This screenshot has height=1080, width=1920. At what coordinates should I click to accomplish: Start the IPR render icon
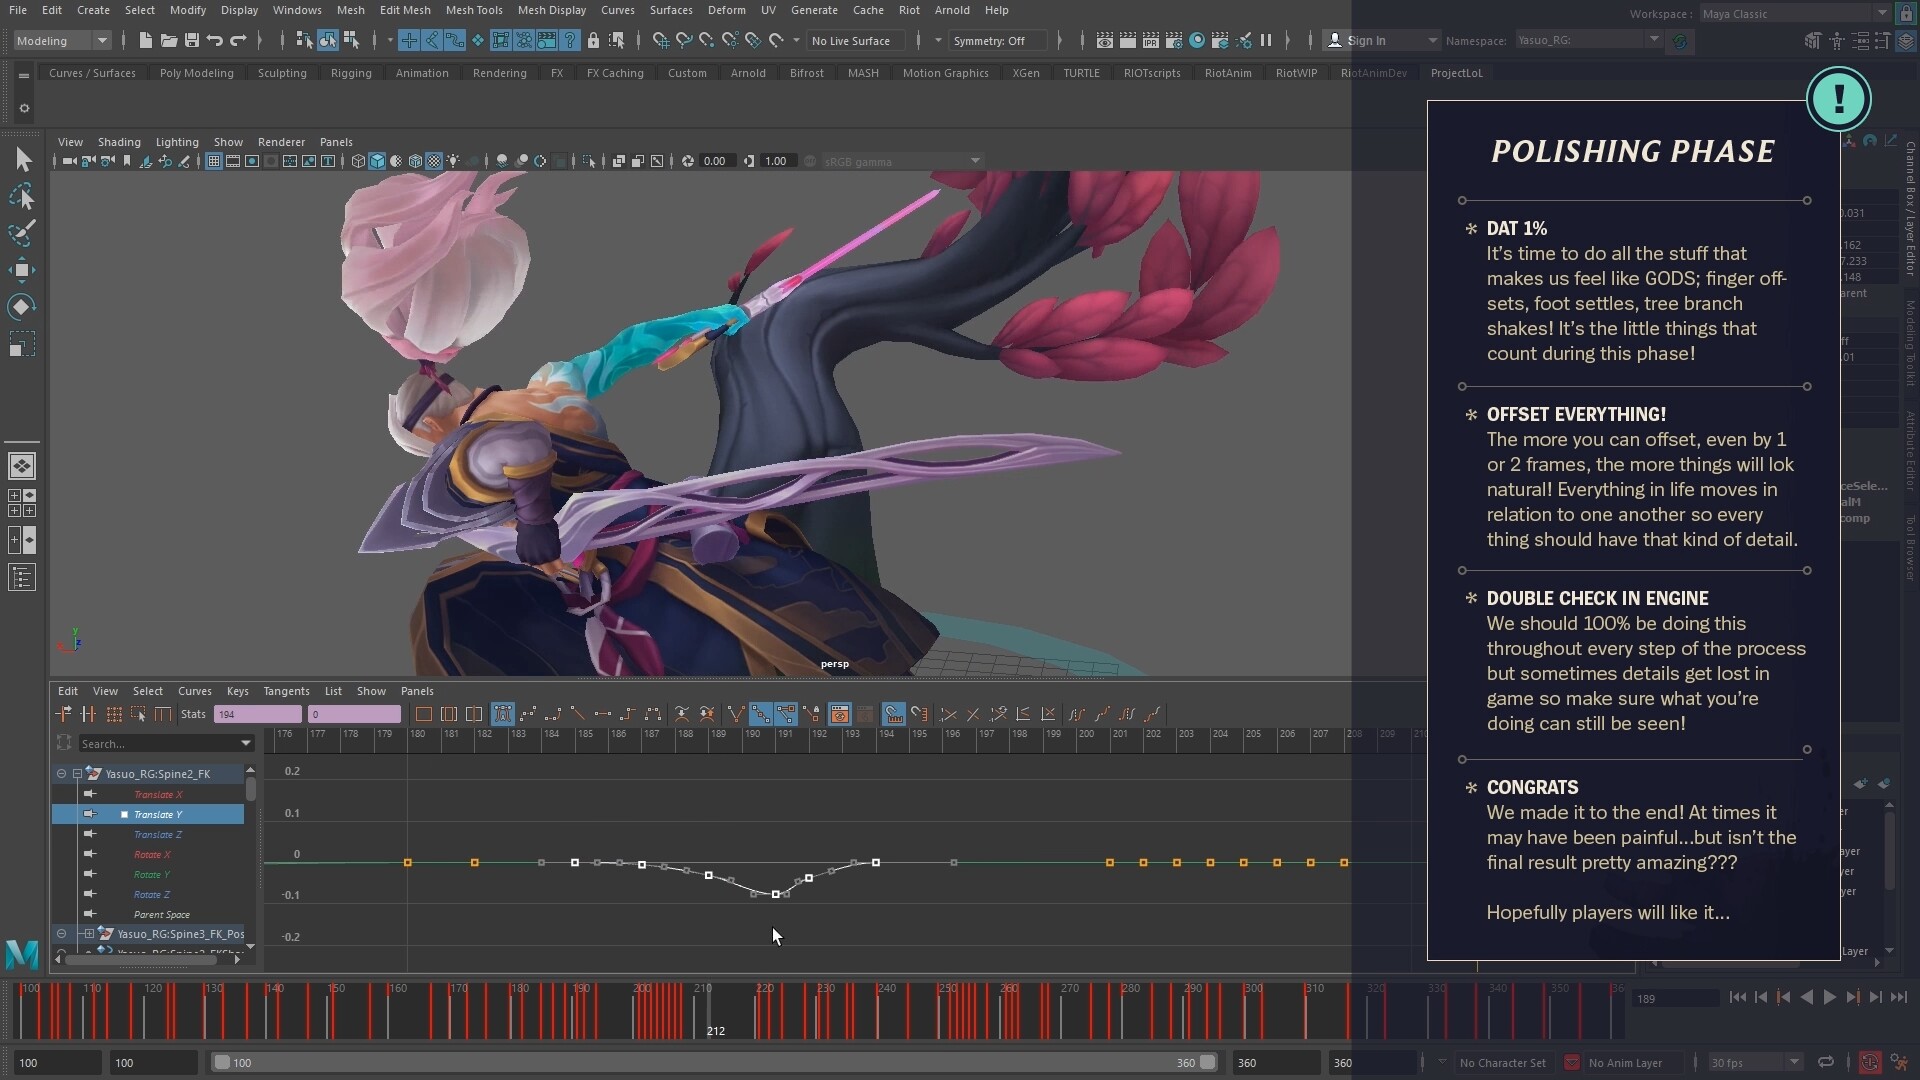point(1151,41)
